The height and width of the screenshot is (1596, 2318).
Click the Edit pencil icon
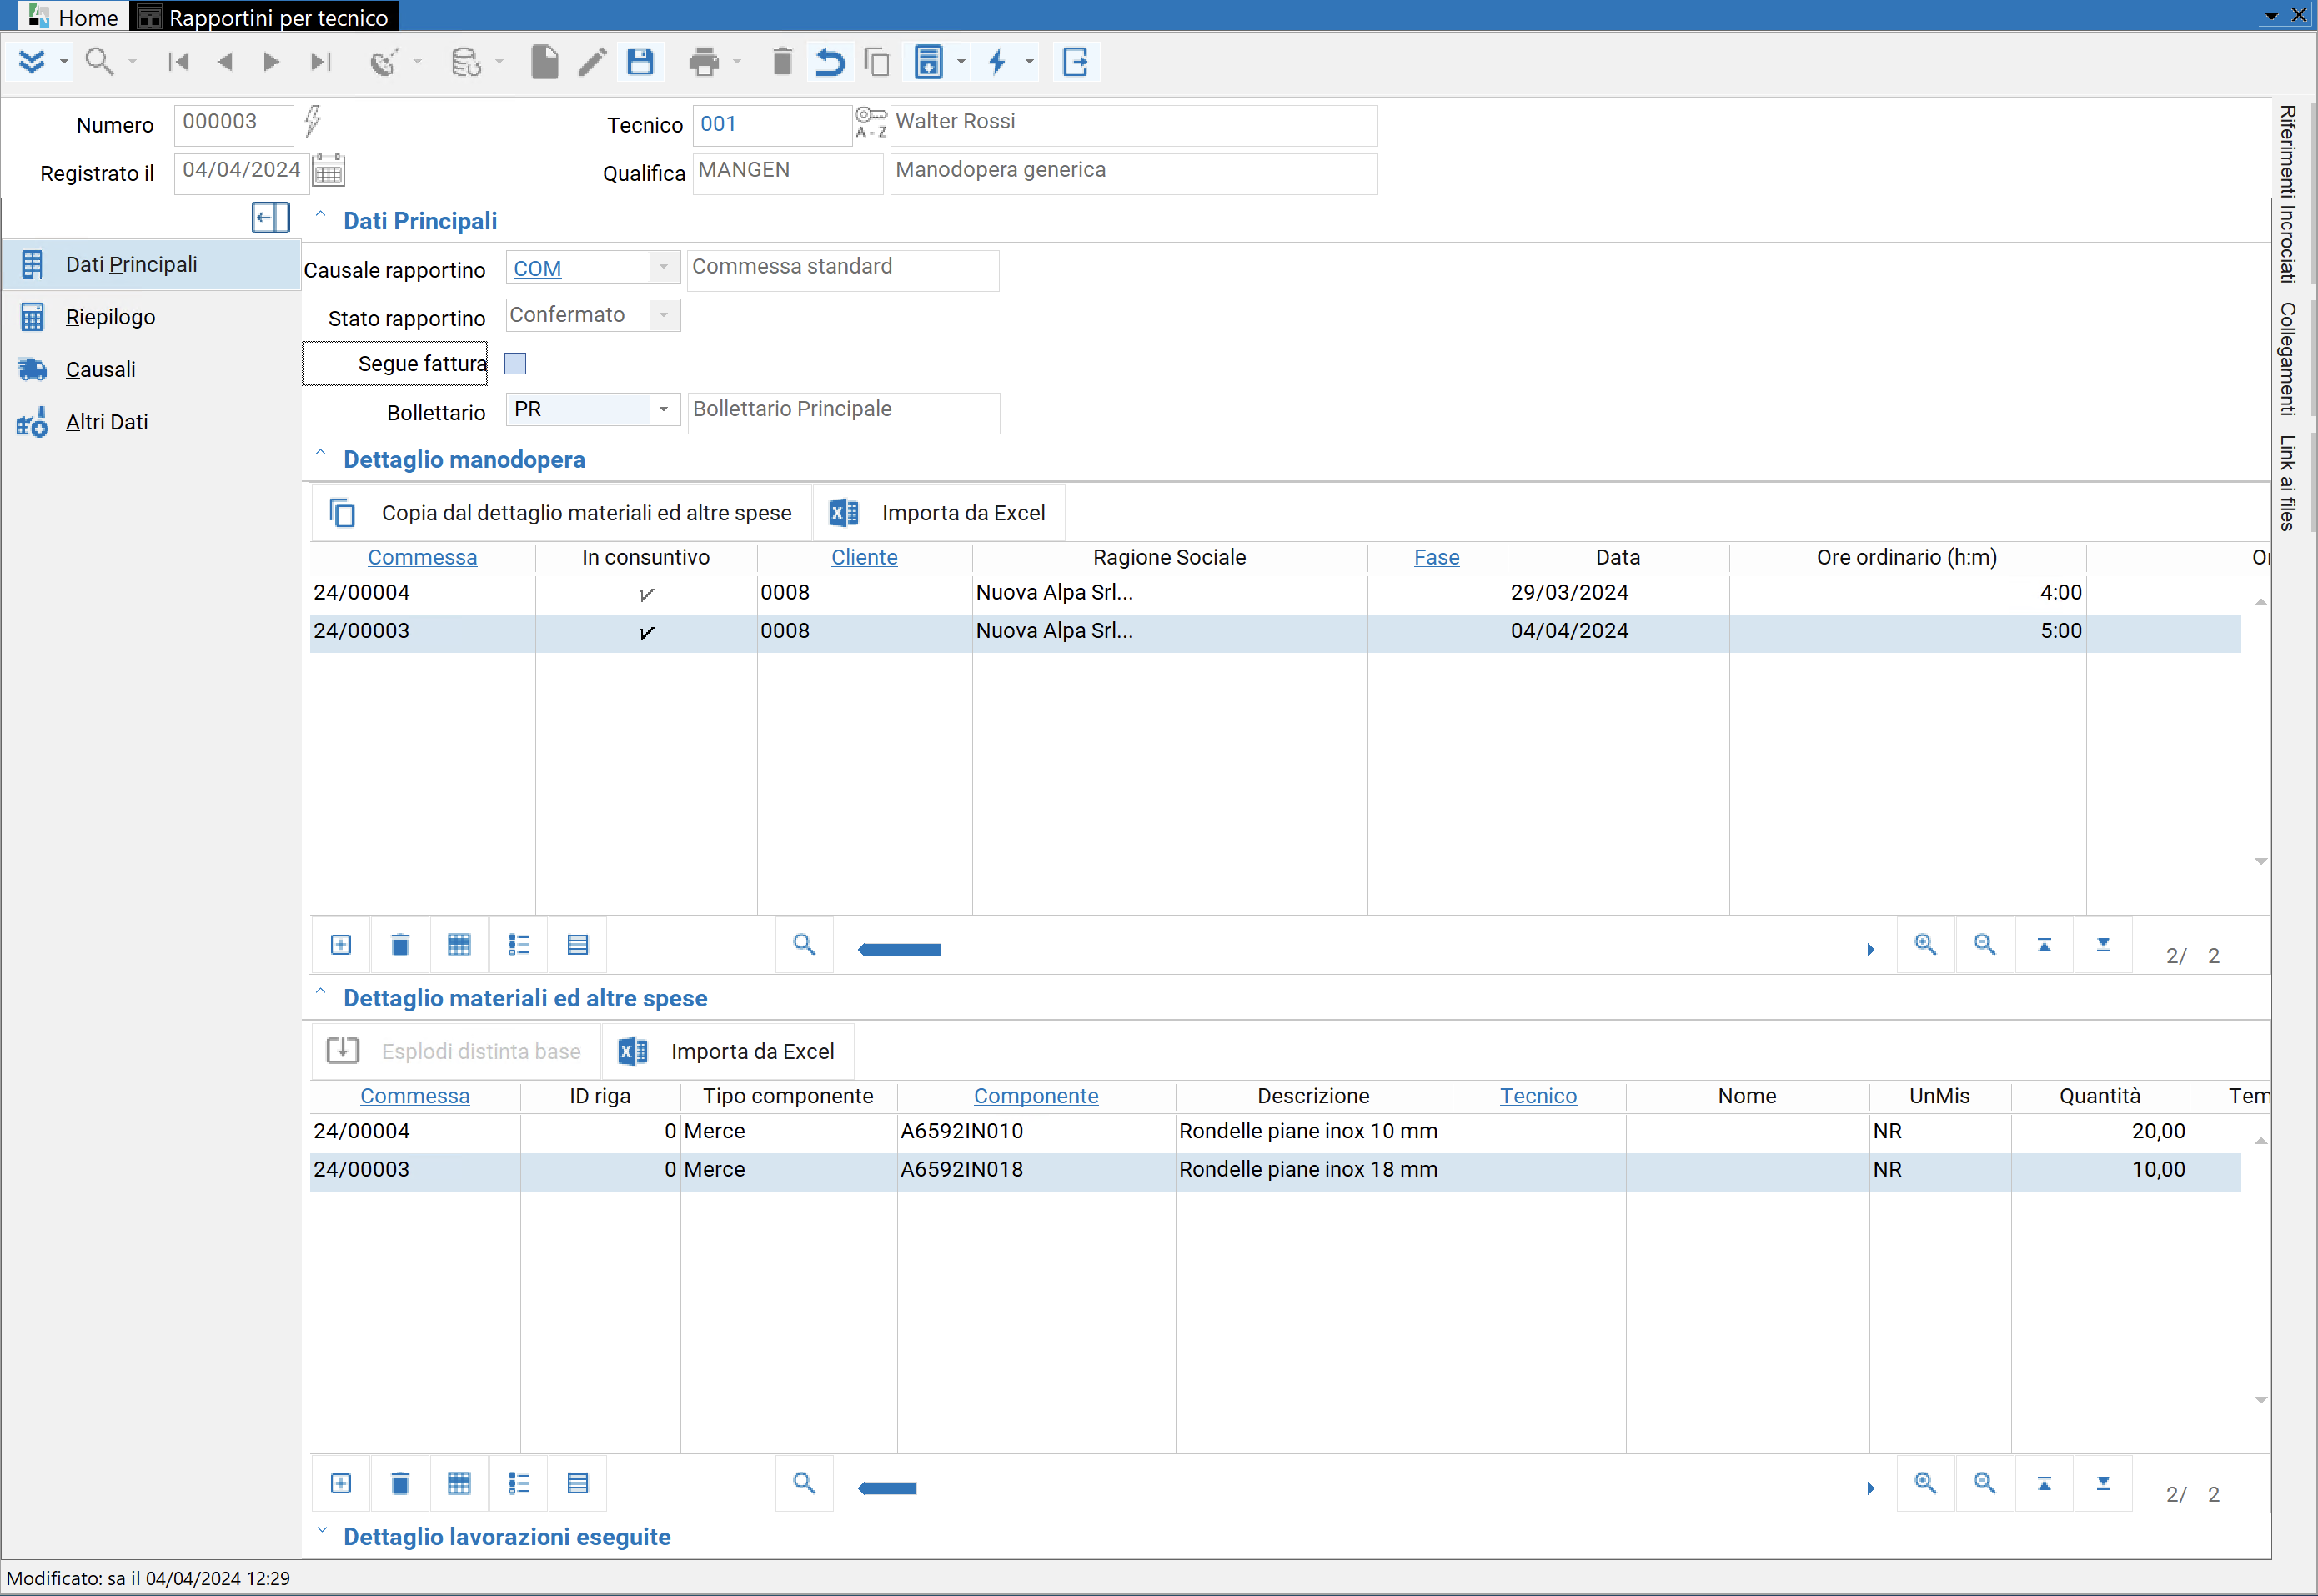pos(592,62)
